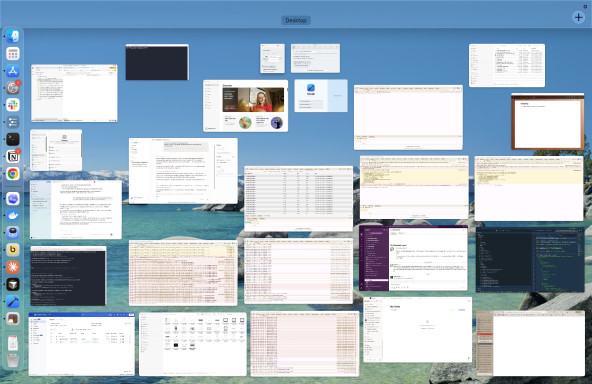This screenshot has width=592, height=384.
Task: Select the pink table with yellow header rows
Action: pyautogui.click(x=183, y=273)
